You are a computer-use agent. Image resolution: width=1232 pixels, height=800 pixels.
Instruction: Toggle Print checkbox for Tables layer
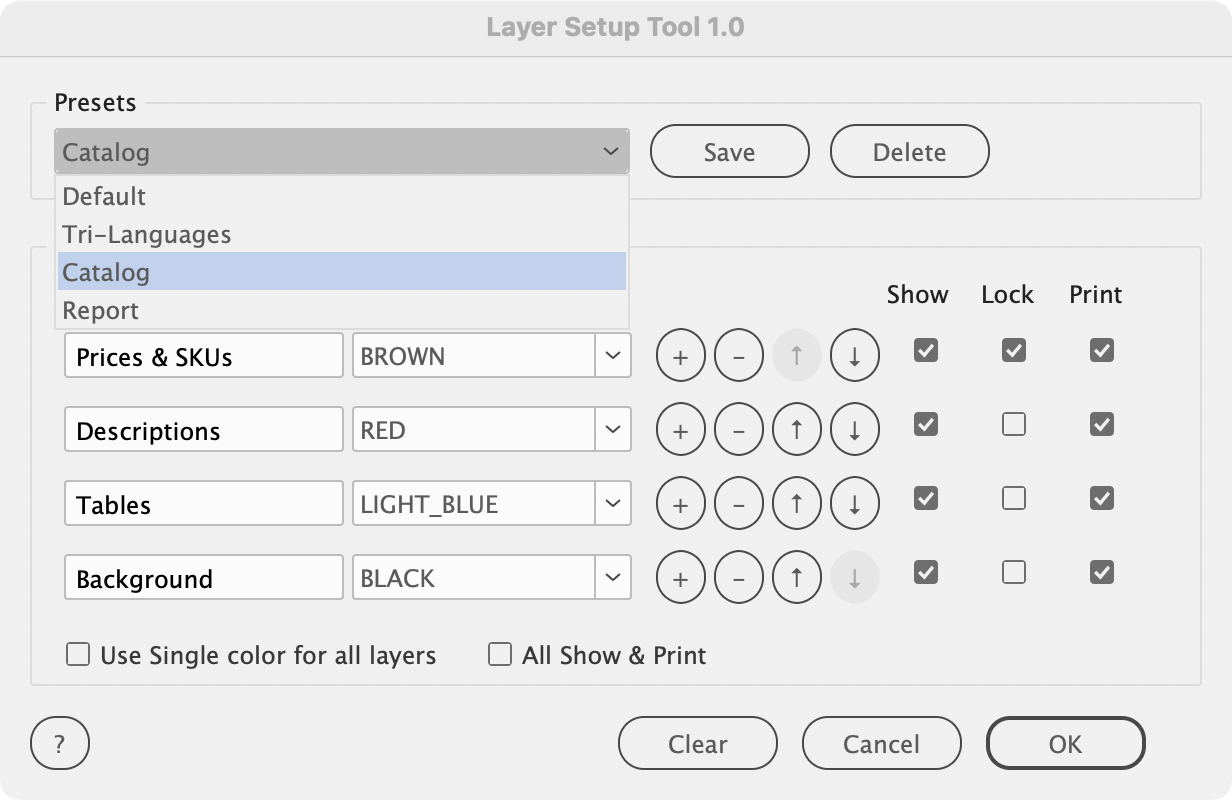coord(1102,498)
